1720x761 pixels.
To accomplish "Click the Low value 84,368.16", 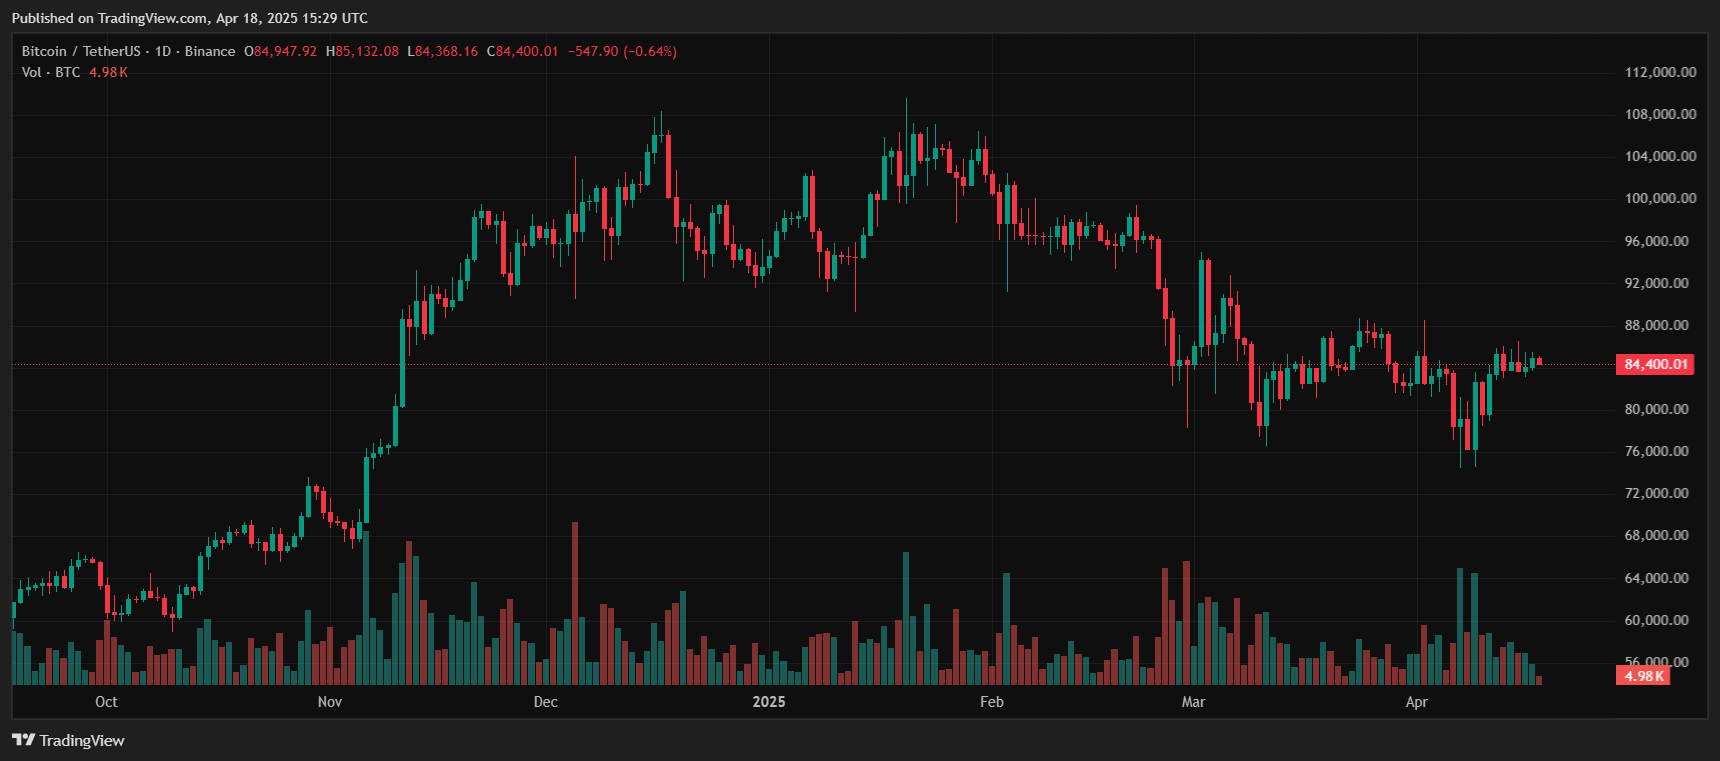I will click(x=446, y=51).
